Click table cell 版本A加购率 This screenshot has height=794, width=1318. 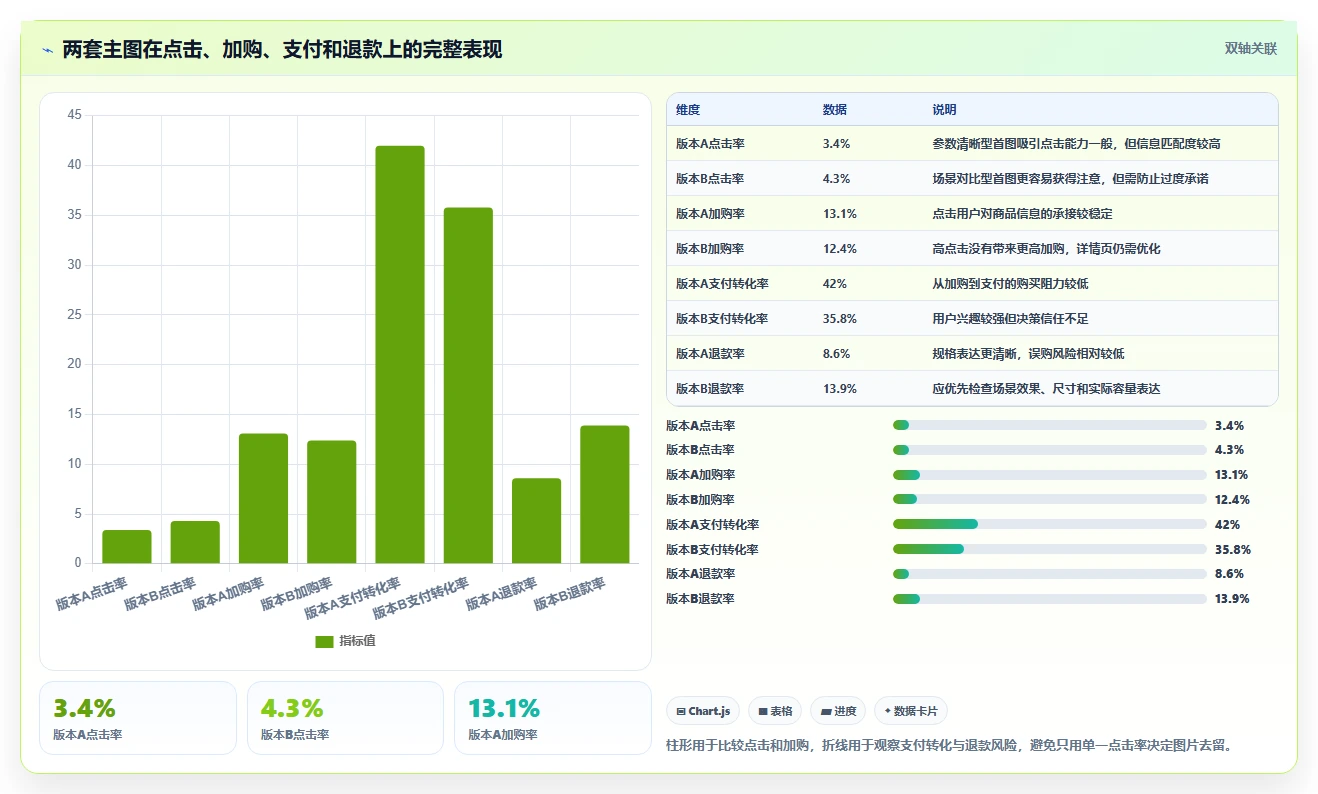[x=710, y=214]
